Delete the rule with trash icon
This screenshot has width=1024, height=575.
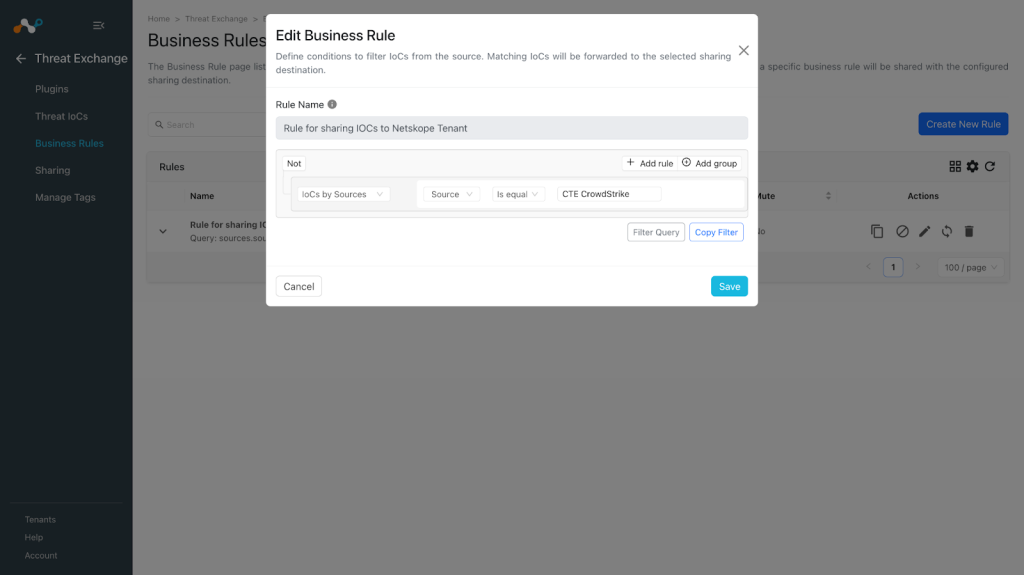point(969,231)
